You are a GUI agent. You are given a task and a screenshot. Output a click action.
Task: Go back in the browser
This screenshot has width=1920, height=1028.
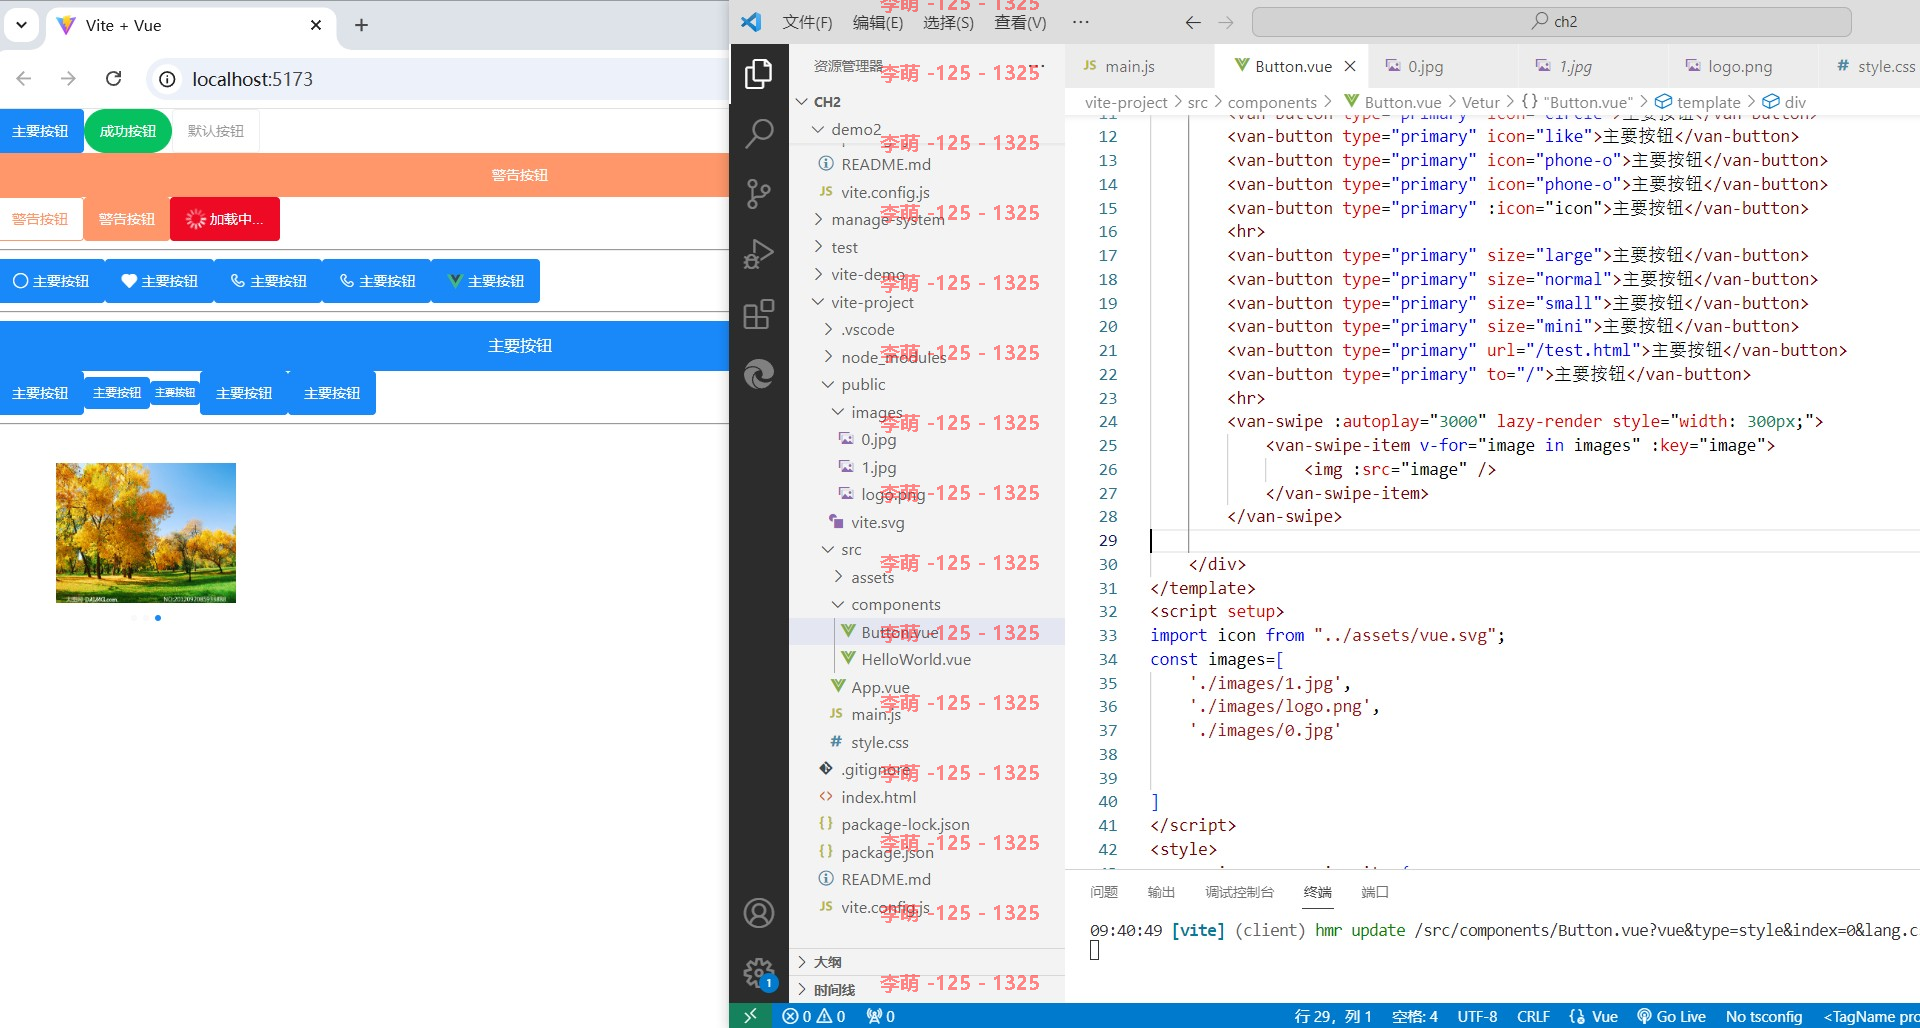[24, 78]
